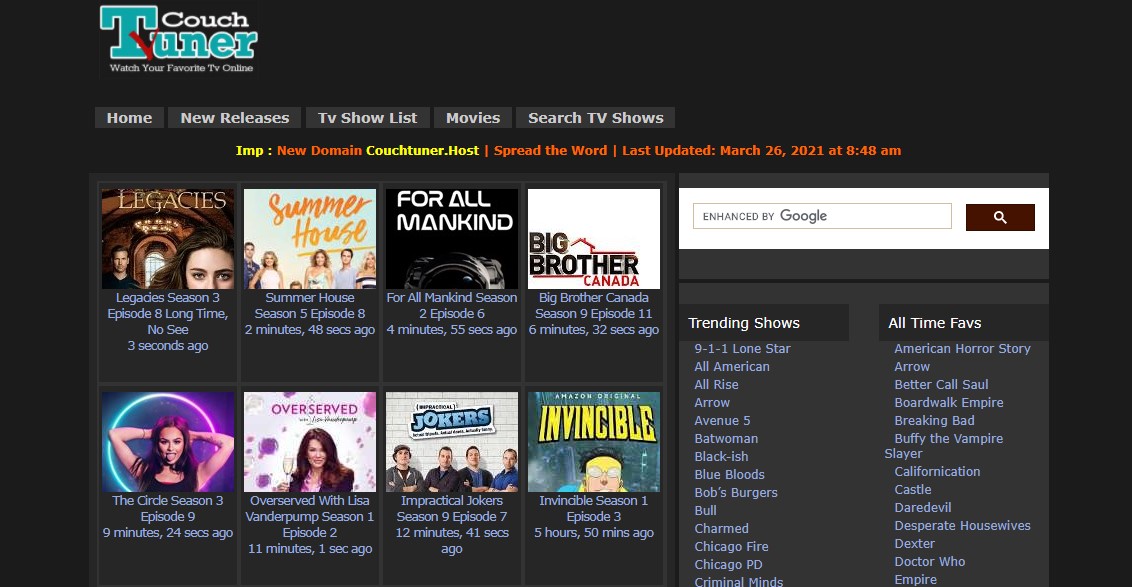Screen dimensions: 1132x587
Task: Select Arrow in All Time Favs list
Action: tap(912, 367)
